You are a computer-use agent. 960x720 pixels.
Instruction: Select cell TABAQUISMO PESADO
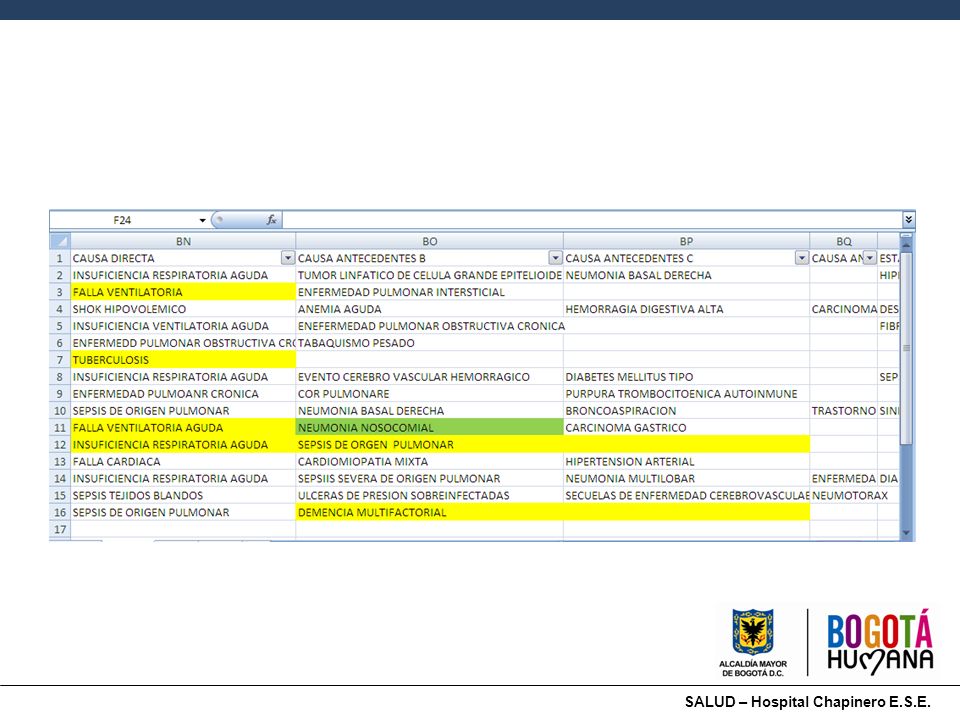[x=429, y=343]
